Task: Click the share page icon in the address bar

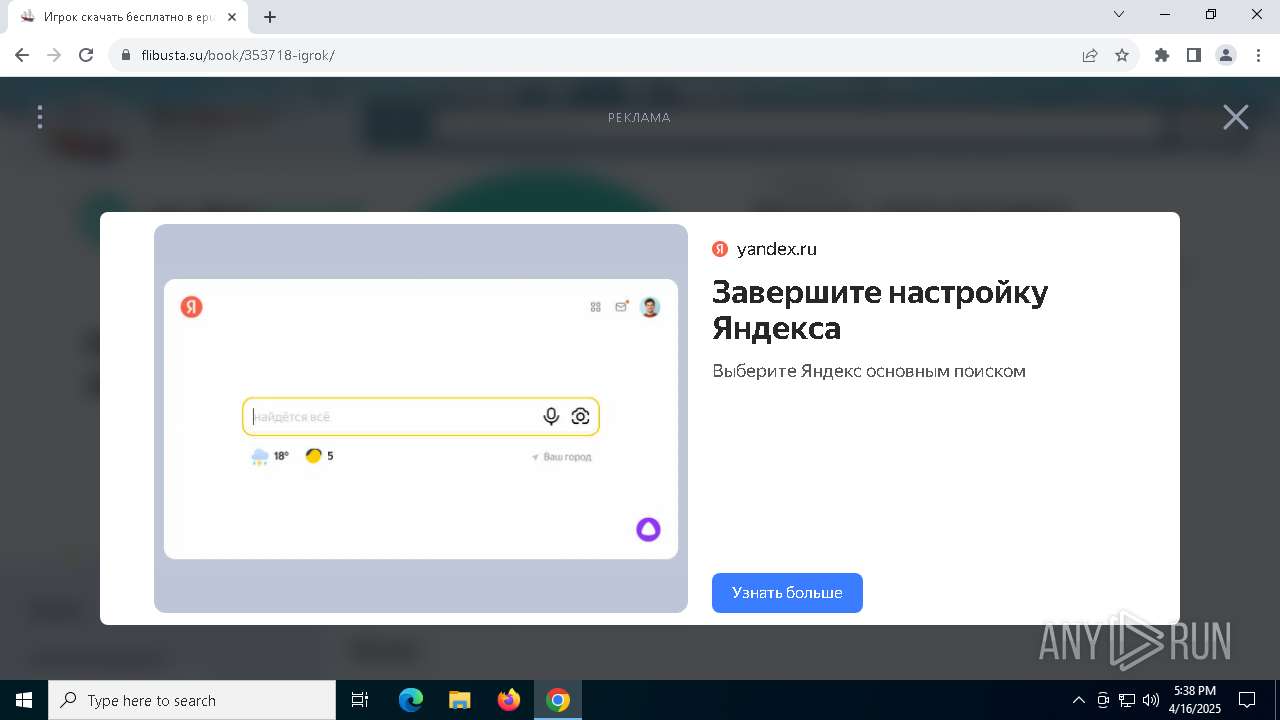Action: [1090, 55]
